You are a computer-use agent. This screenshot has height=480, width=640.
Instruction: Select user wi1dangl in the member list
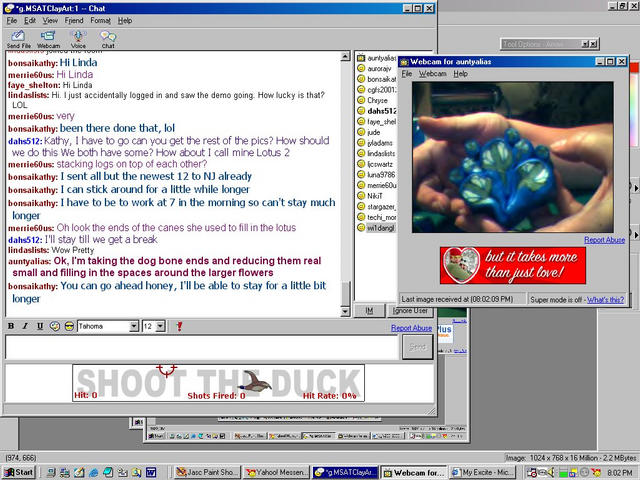coord(376,228)
